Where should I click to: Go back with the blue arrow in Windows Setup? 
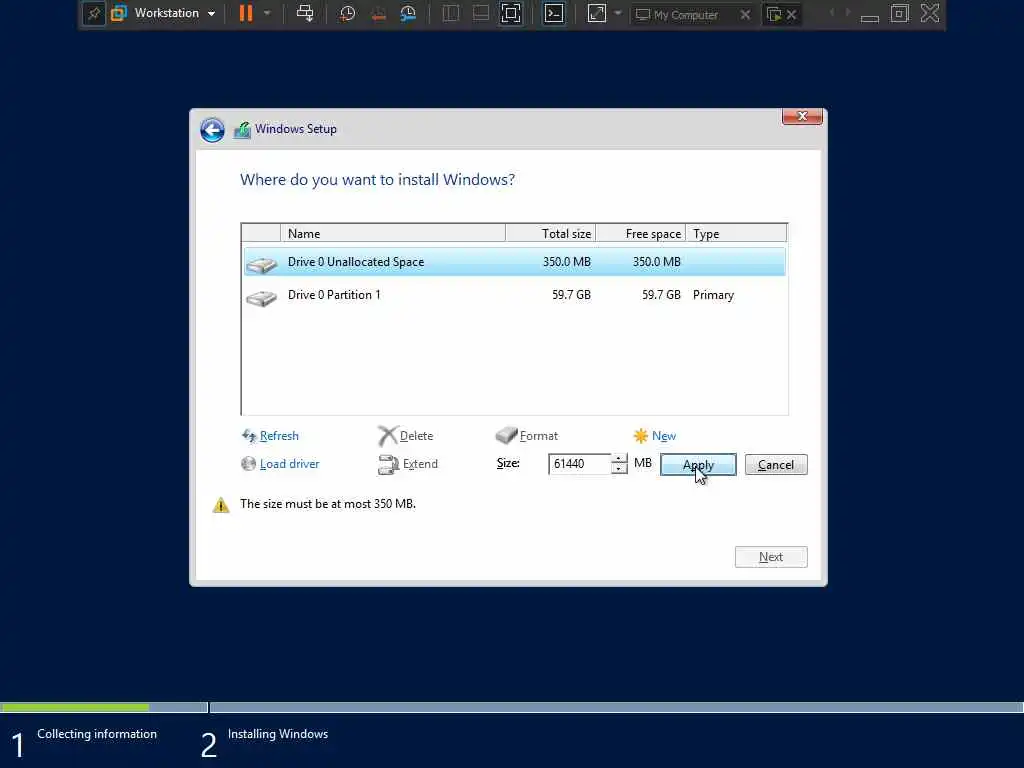pyautogui.click(x=212, y=130)
